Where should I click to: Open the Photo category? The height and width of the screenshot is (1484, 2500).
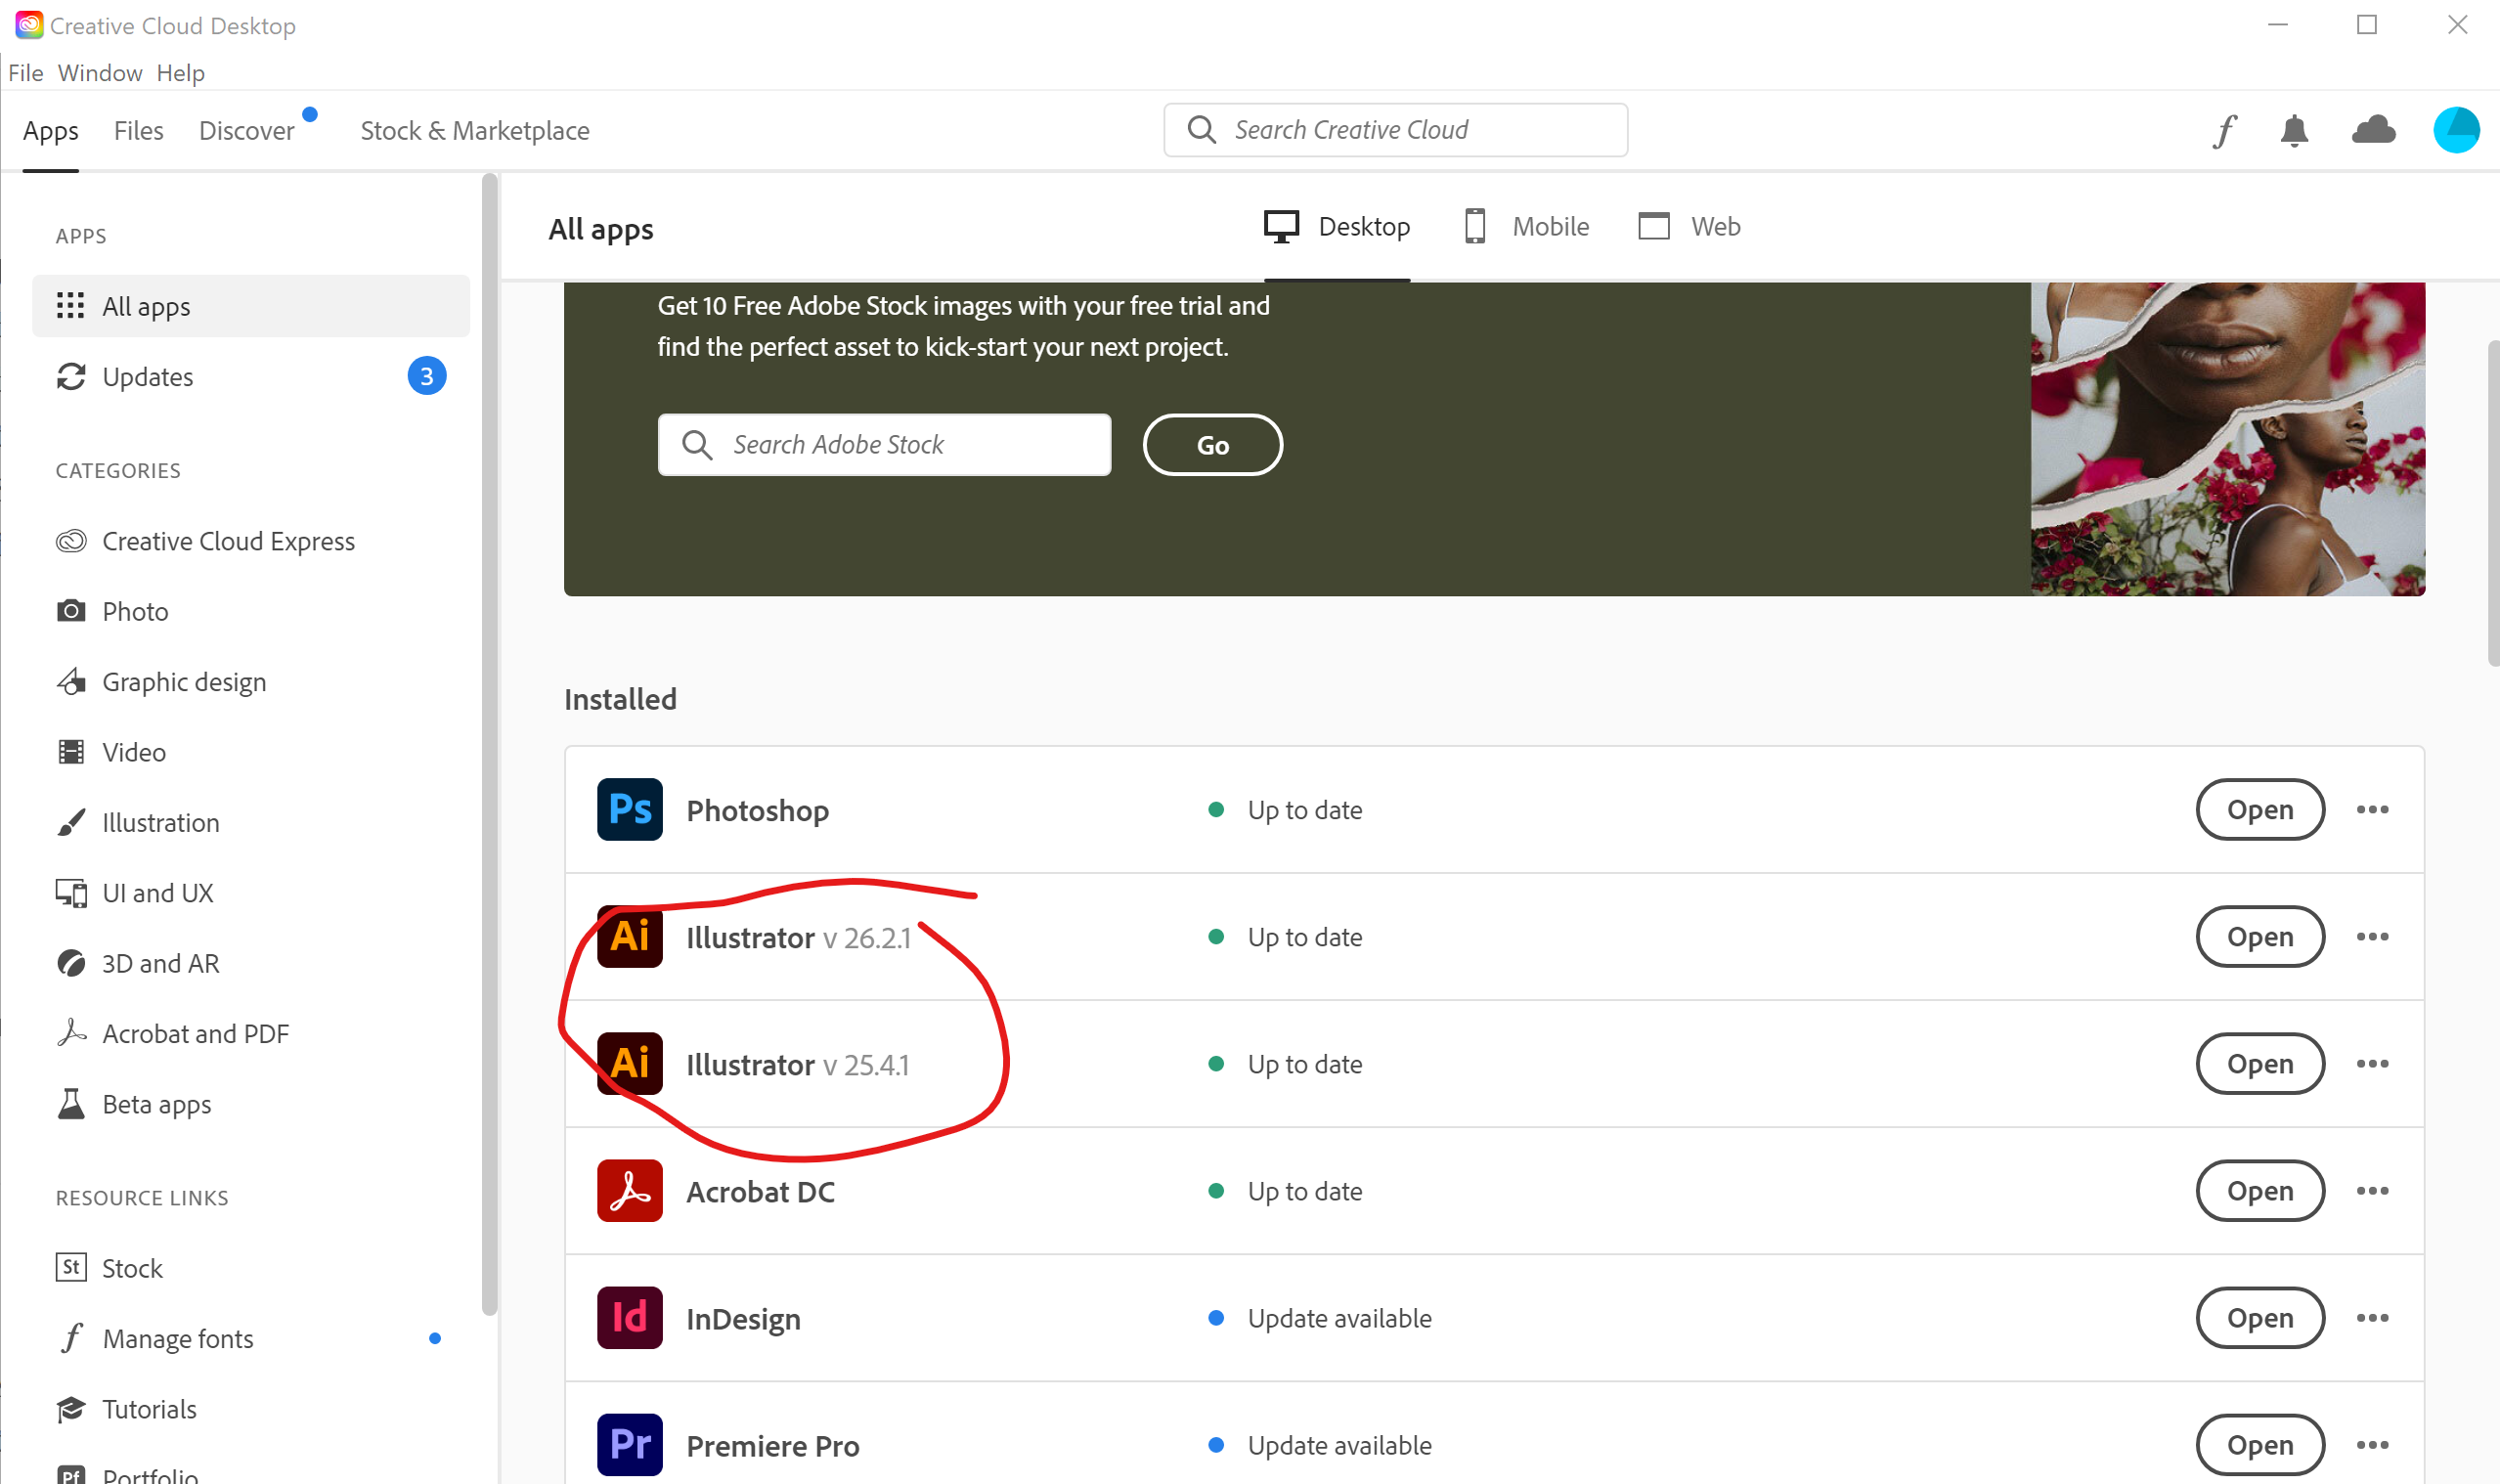coord(112,611)
